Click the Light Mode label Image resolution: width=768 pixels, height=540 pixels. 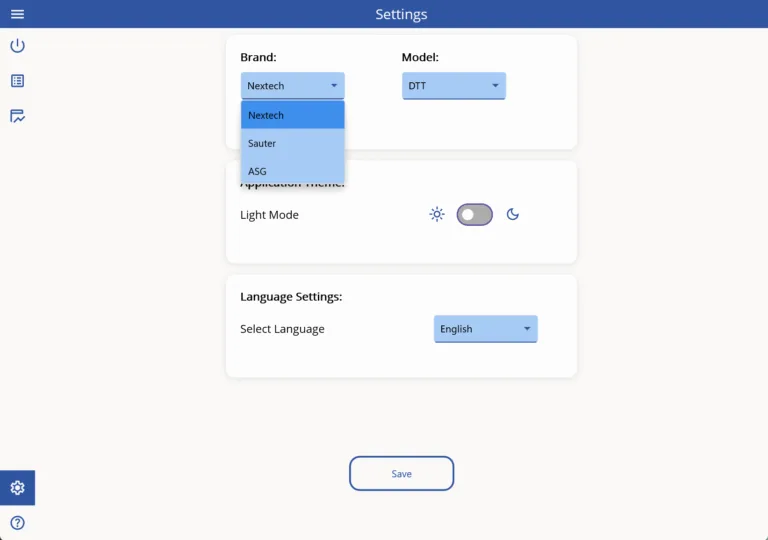click(269, 215)
